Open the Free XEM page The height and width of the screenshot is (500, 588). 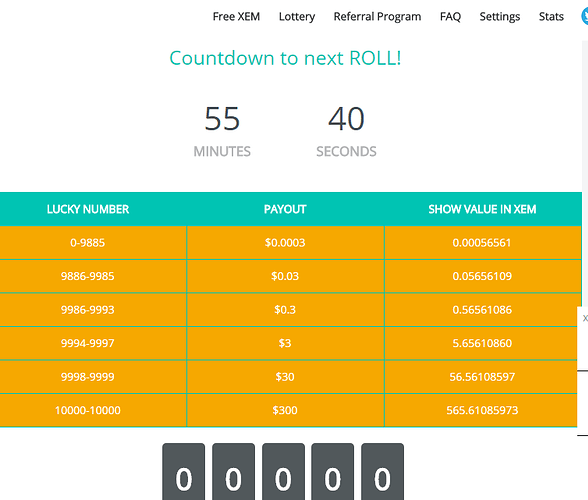click(236, 17)
